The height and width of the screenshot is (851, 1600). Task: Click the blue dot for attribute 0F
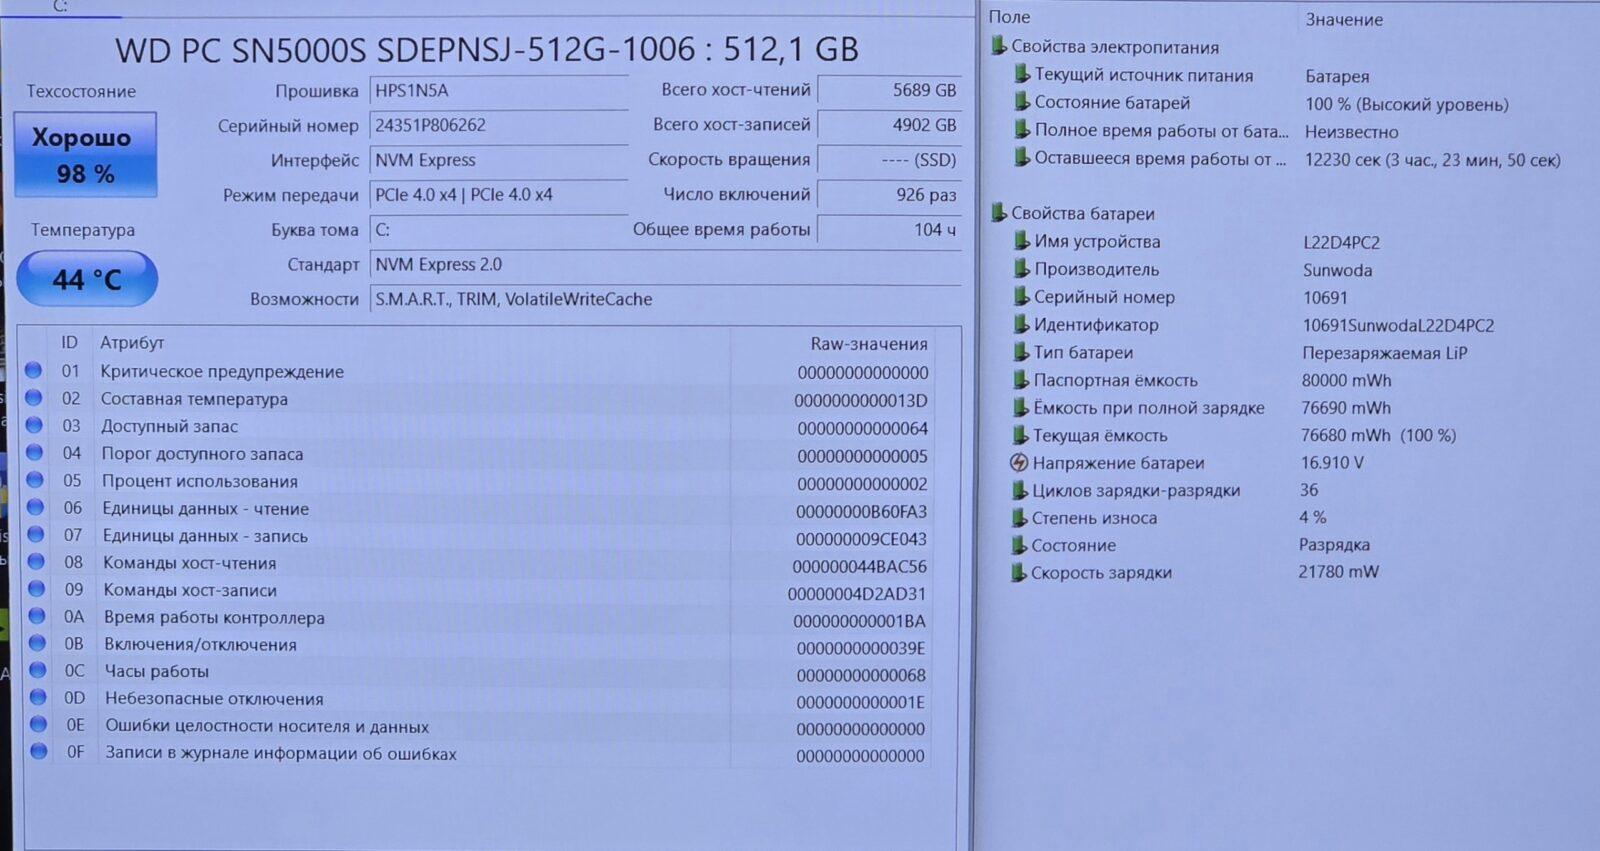(38, 751)
